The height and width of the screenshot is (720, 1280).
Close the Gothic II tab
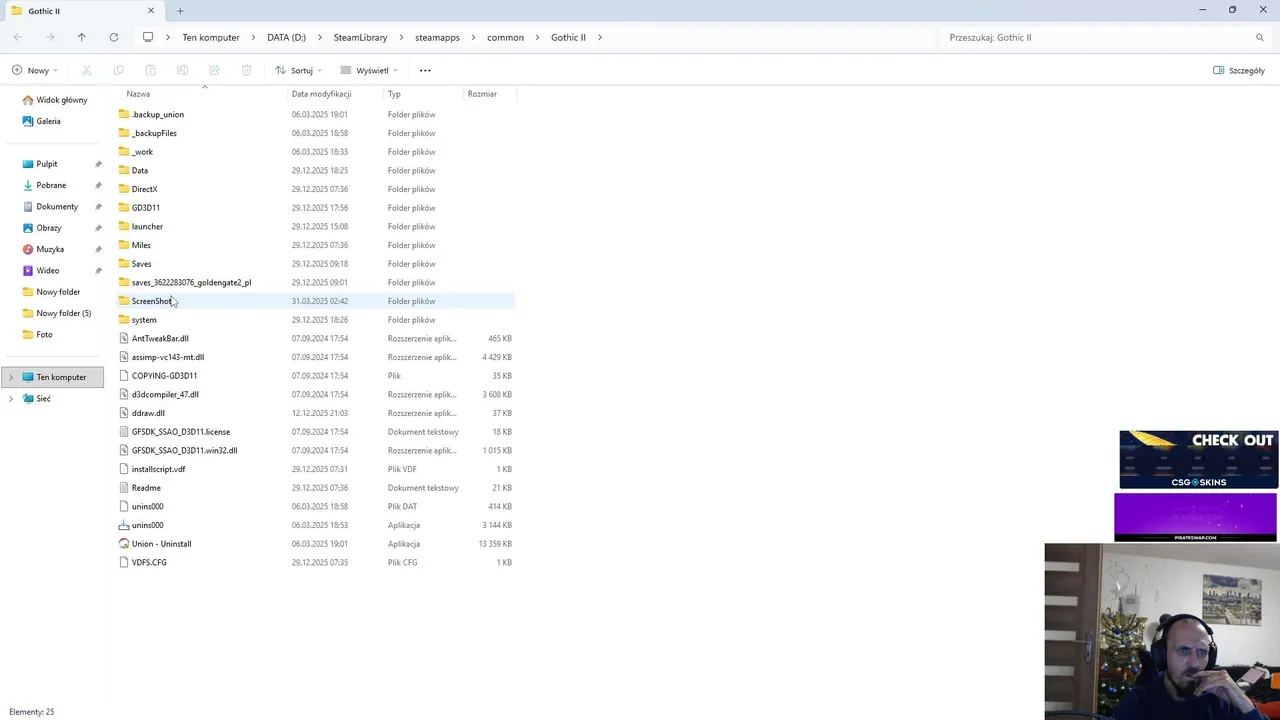click(x=151, y=11)
